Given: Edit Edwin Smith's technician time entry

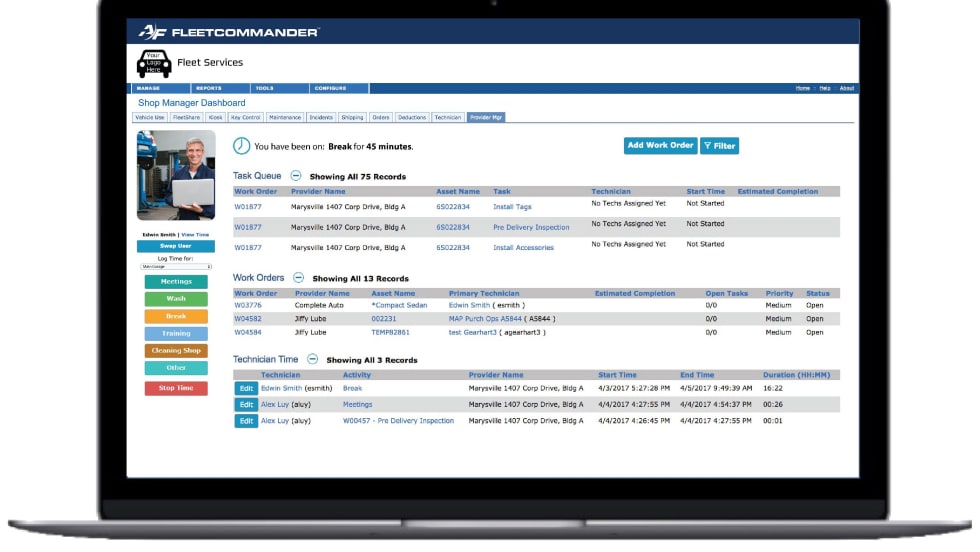Looking at the screenshot, I should (245, 388).
